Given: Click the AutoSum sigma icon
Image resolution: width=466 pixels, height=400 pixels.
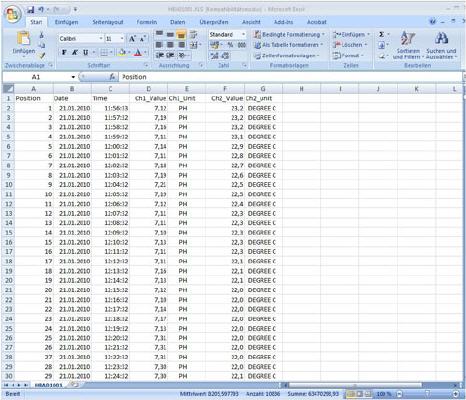Looking at the screenshot, I should [x=382, y=34].
